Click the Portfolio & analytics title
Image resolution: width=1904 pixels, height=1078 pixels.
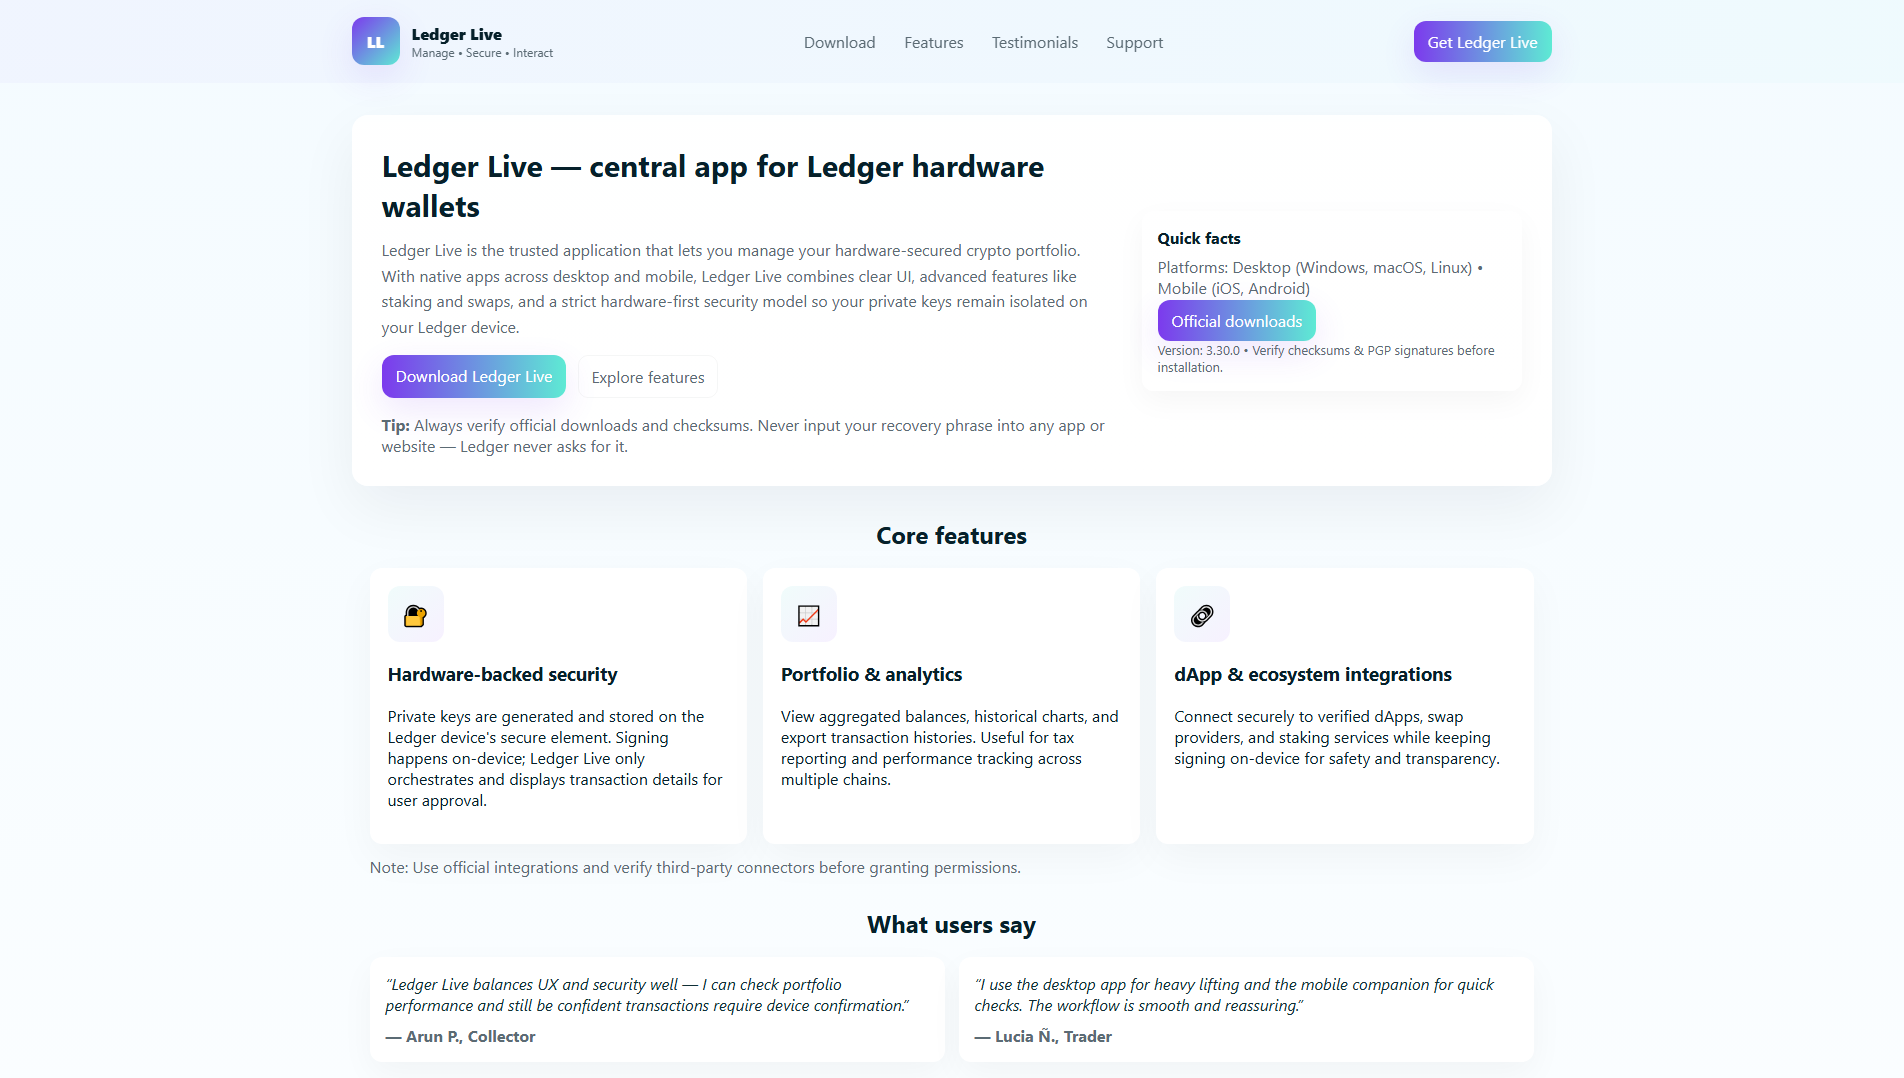[x=872, y=675]
